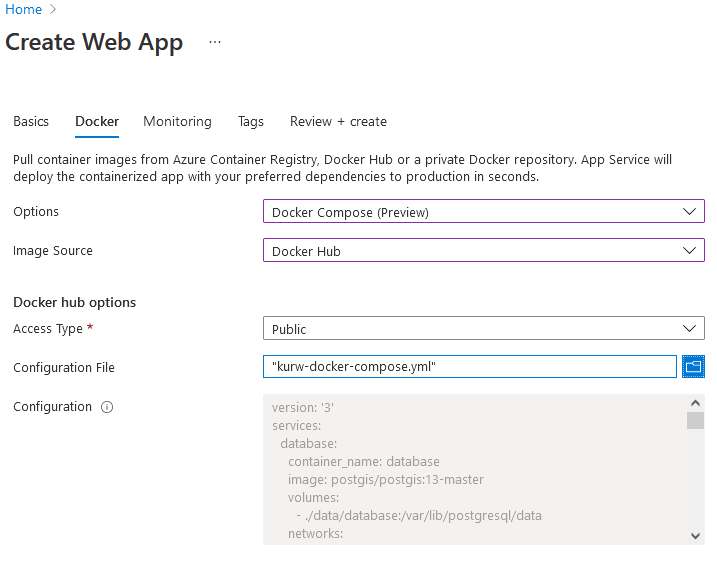Click the breadcrumb chevron after Home
This screenshot has height=580, width=717.
point(53,9)
